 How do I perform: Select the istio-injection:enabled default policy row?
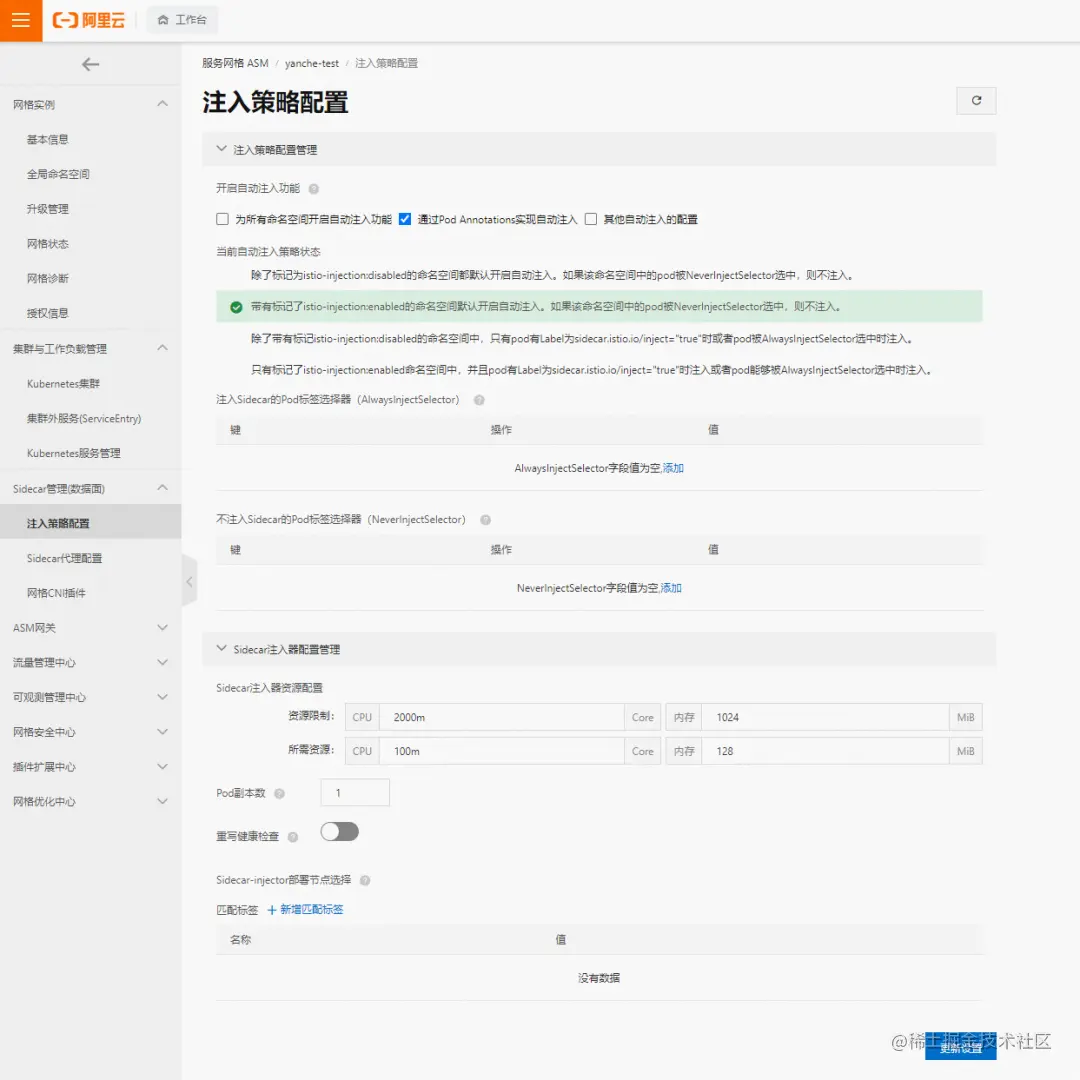[599, 307]
